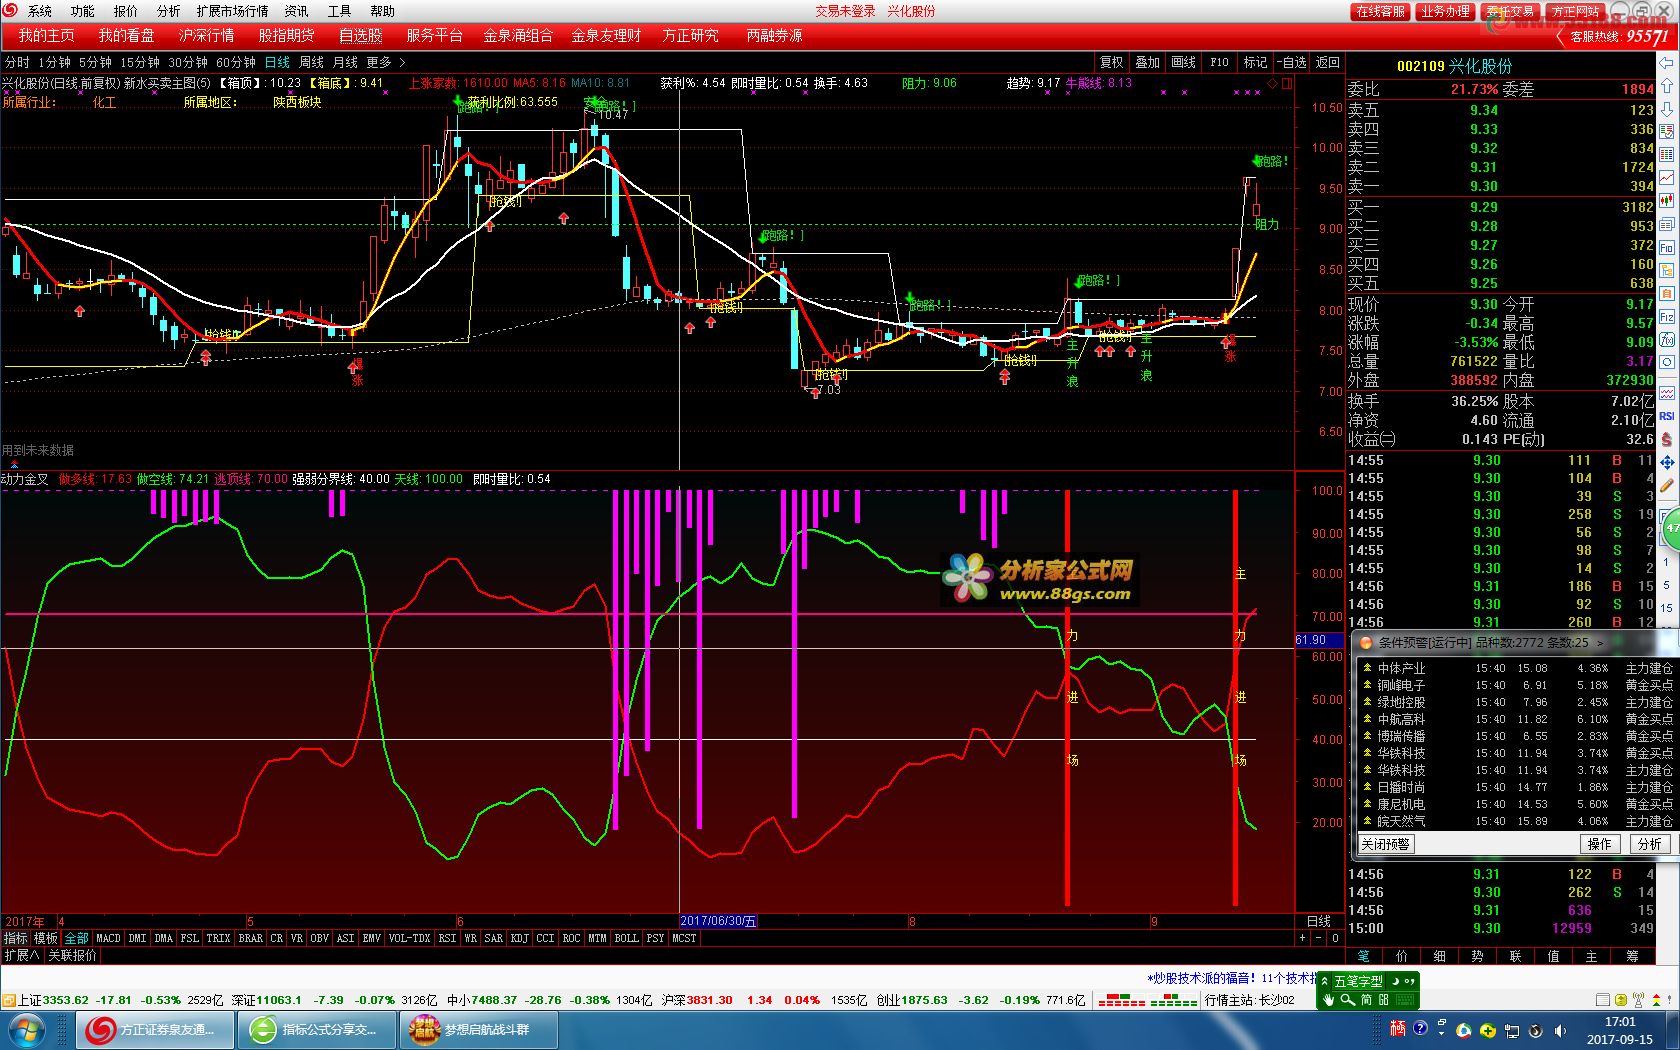The width and height of the screenshot is (1680, 1050).
Task: Click the zoom out minus button under chart
Action: coord(1318,938)
